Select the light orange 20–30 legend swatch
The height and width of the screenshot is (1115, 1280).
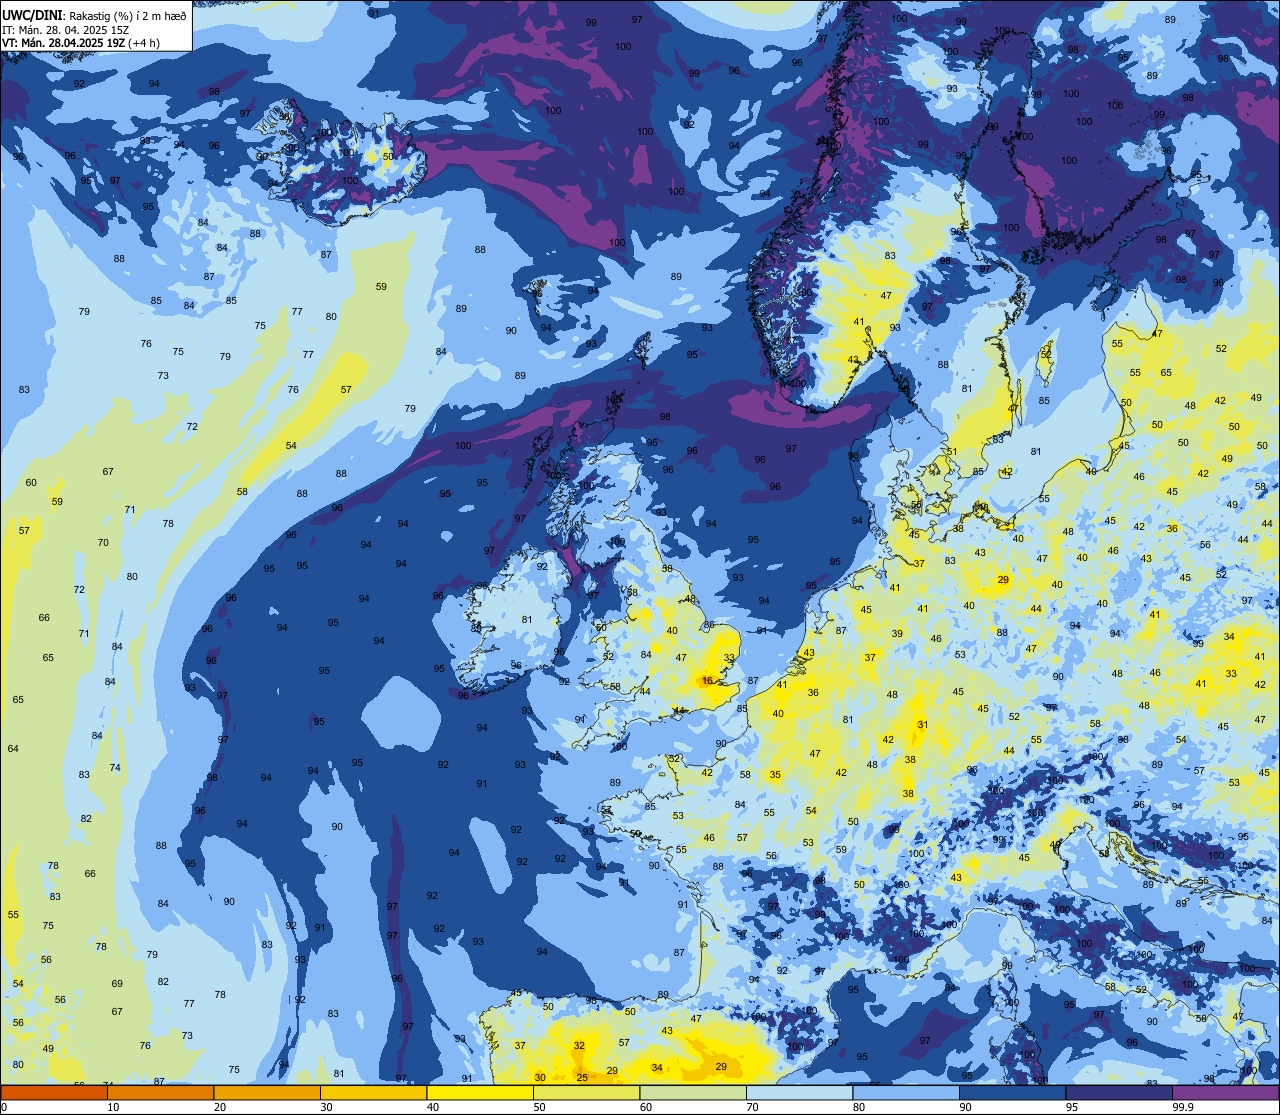coord(267,1092)
